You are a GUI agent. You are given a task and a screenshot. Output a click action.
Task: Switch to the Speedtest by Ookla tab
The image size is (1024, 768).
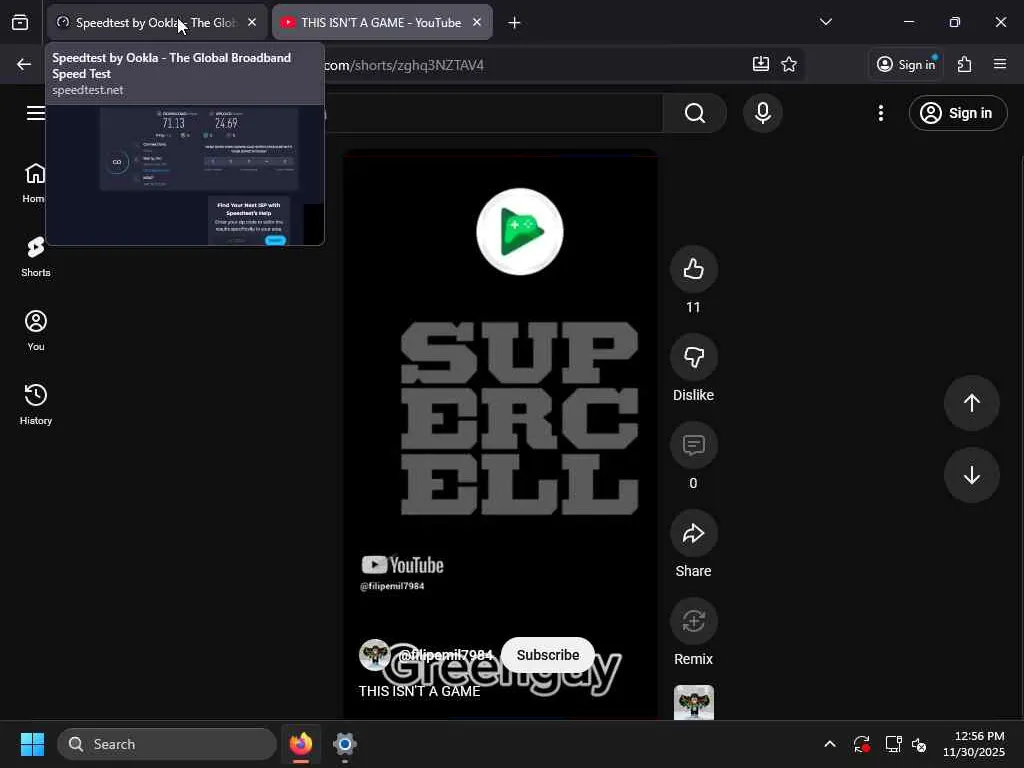157,22
